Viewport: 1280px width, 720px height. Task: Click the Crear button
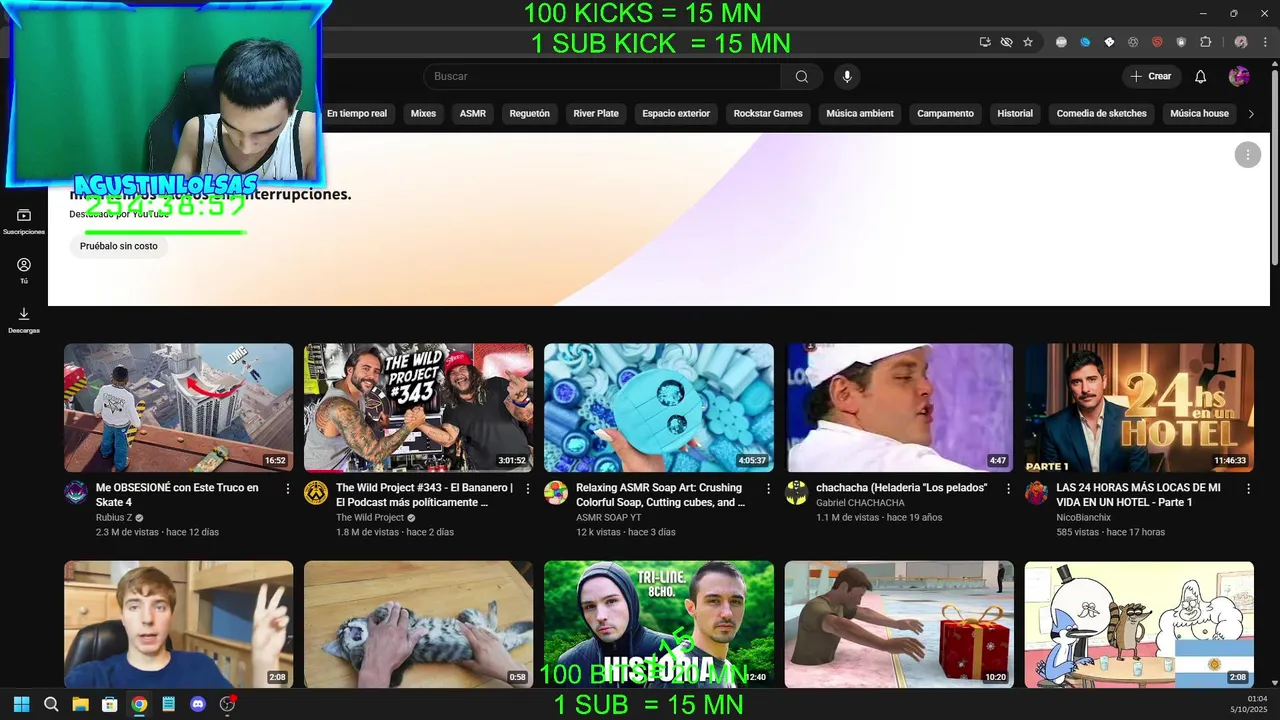(1151, 77)
